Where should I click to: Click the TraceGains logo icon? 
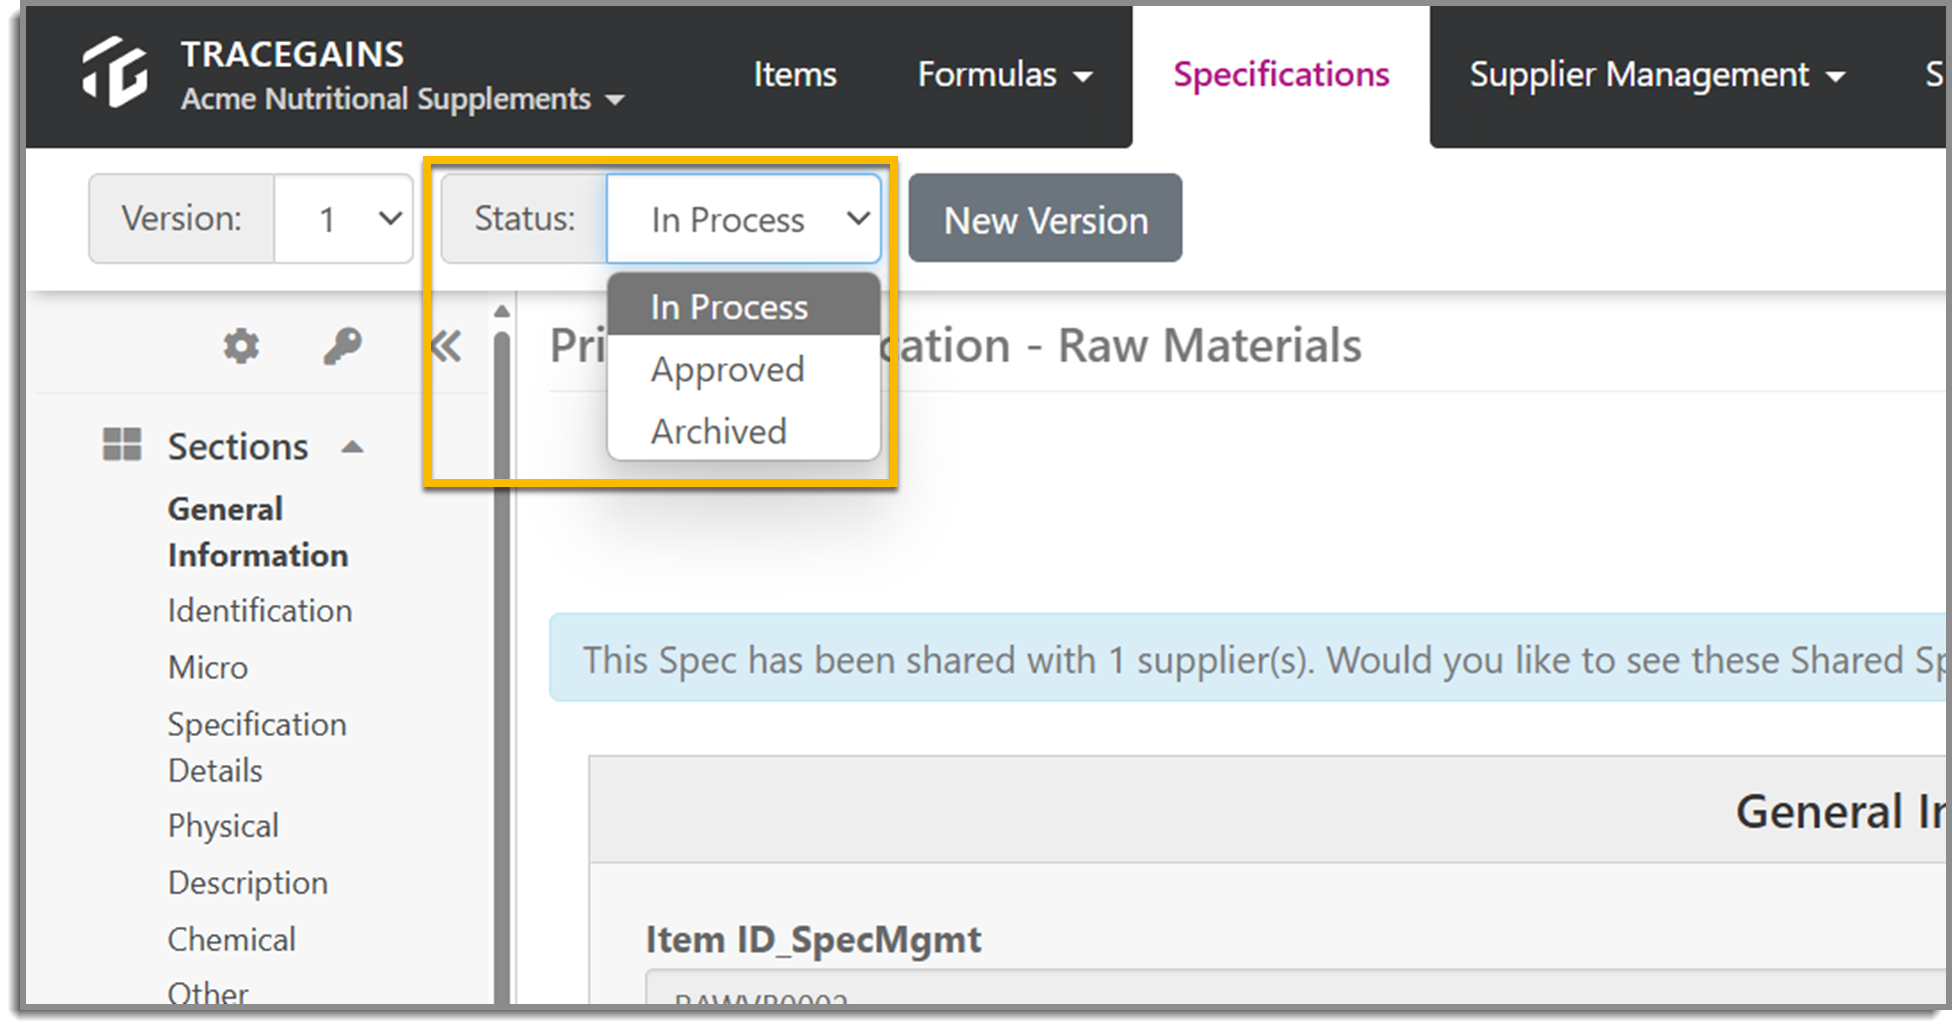(x=115, y=72)
